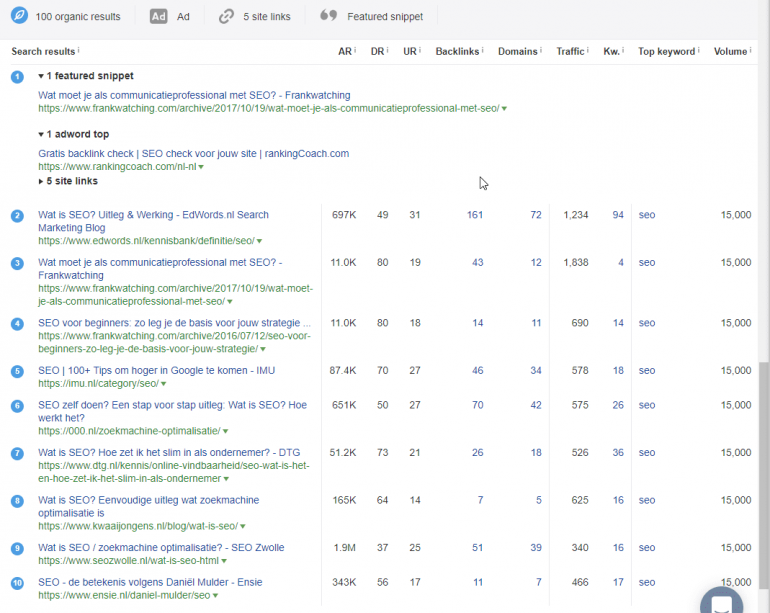Click domains count 72 for EdWords row

536,215
